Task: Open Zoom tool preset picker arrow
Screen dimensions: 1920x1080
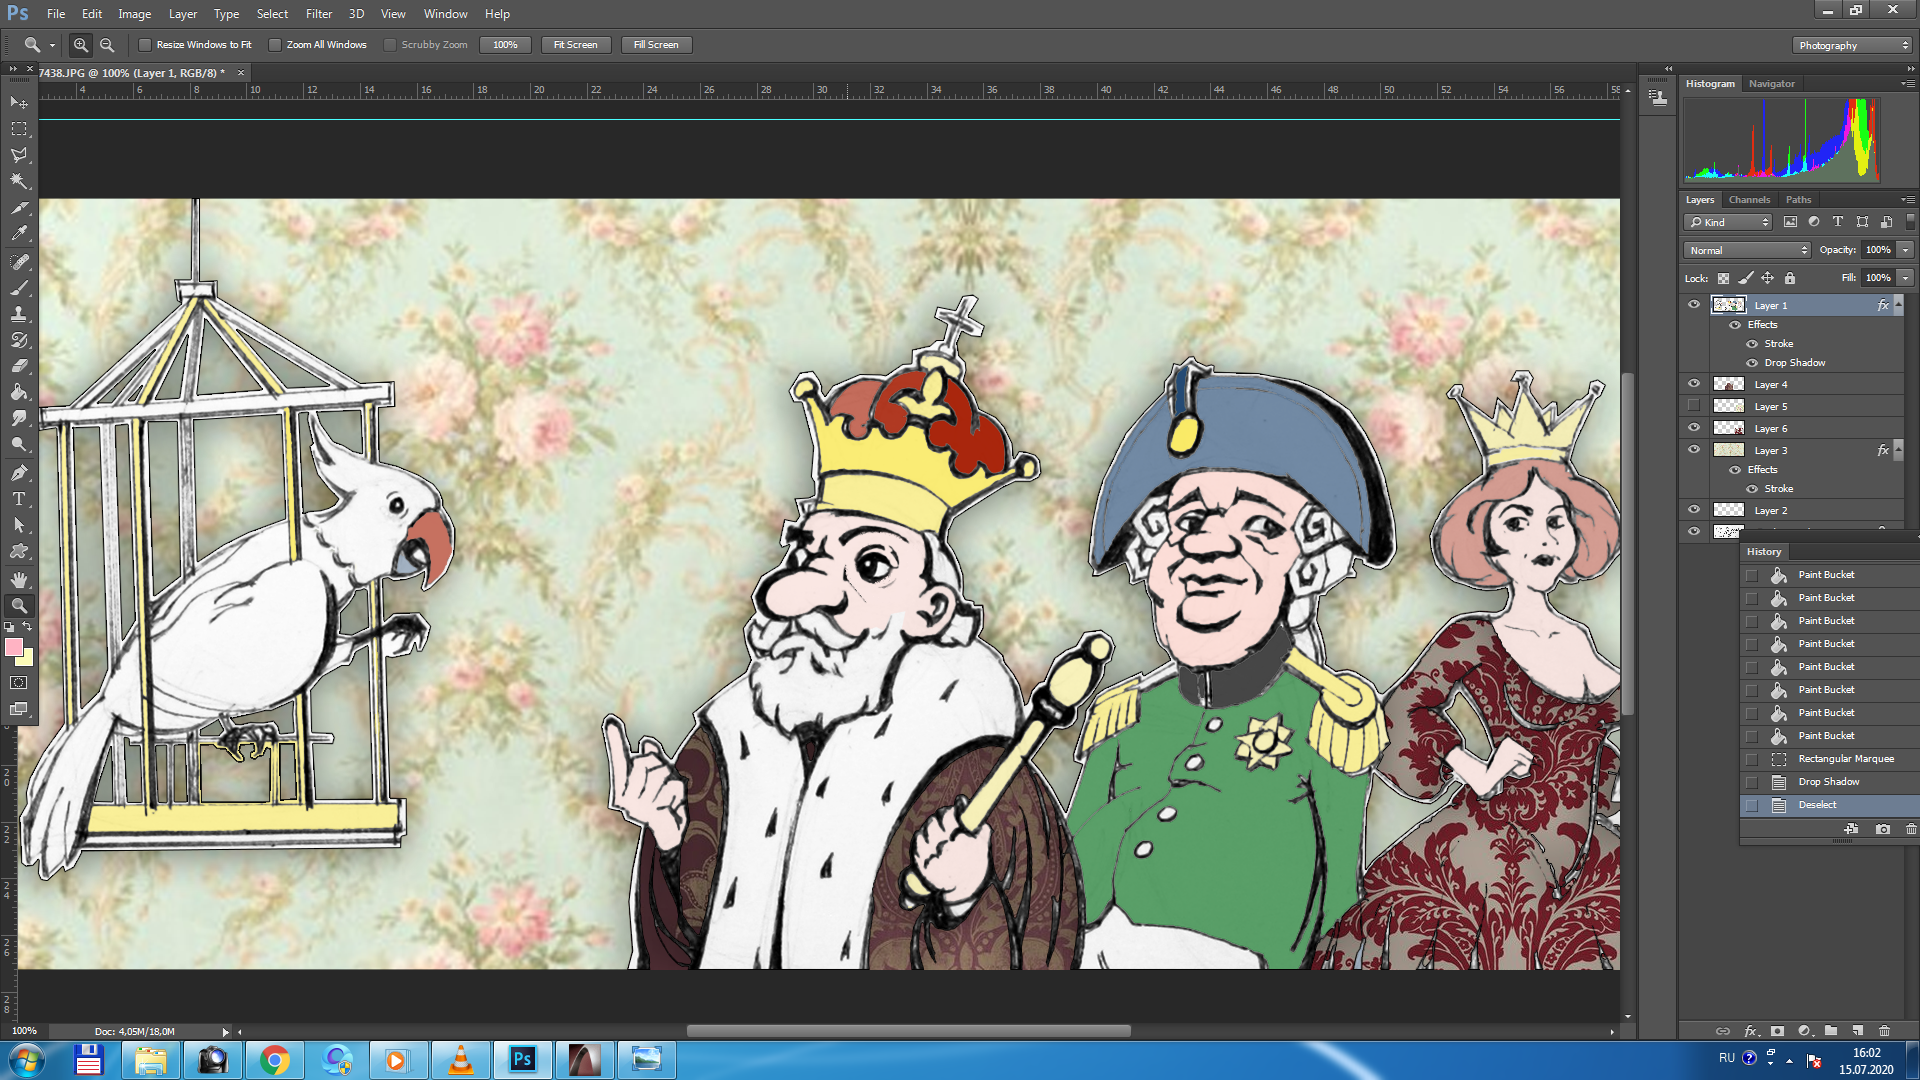Action: point(52,45)
